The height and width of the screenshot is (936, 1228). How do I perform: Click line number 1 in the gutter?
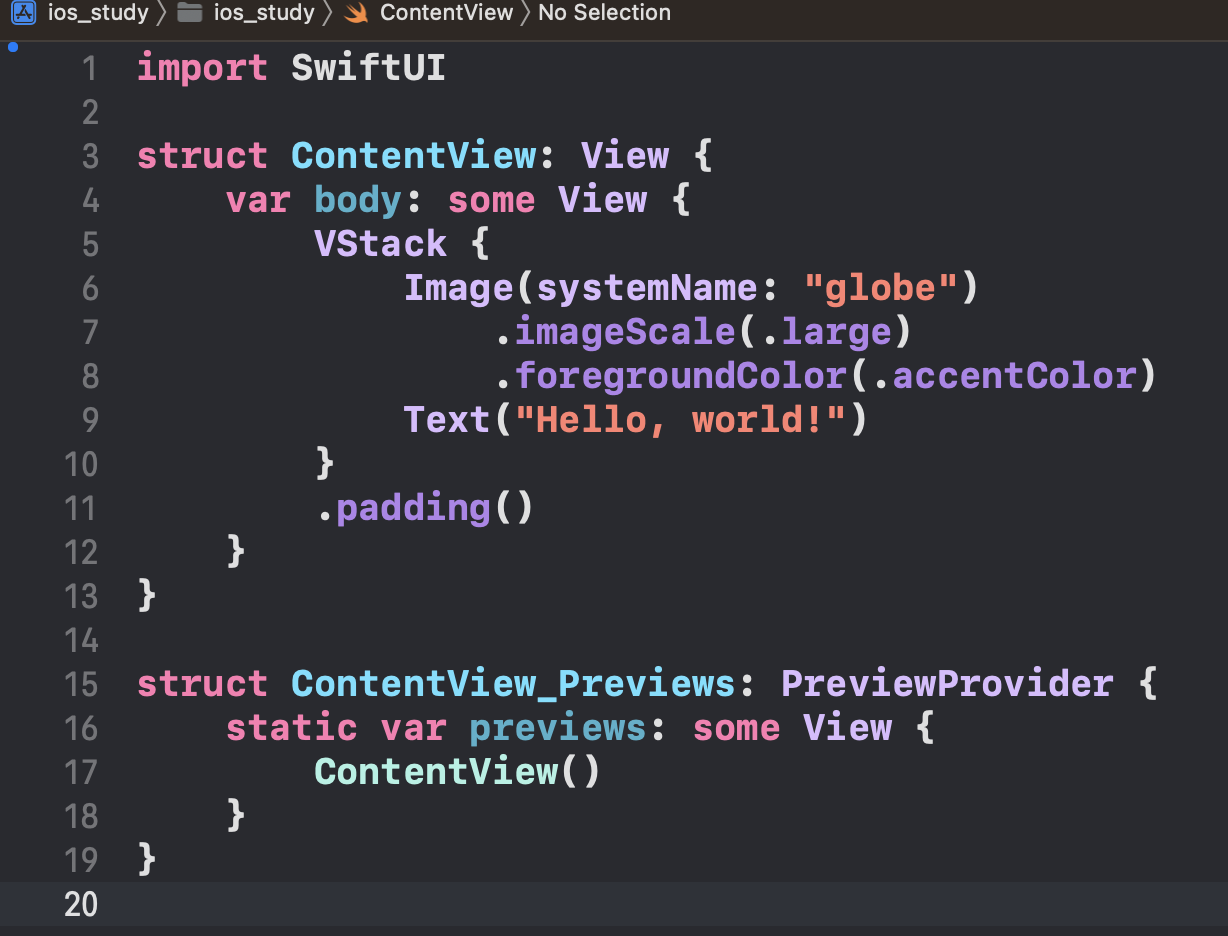point(89,69)
